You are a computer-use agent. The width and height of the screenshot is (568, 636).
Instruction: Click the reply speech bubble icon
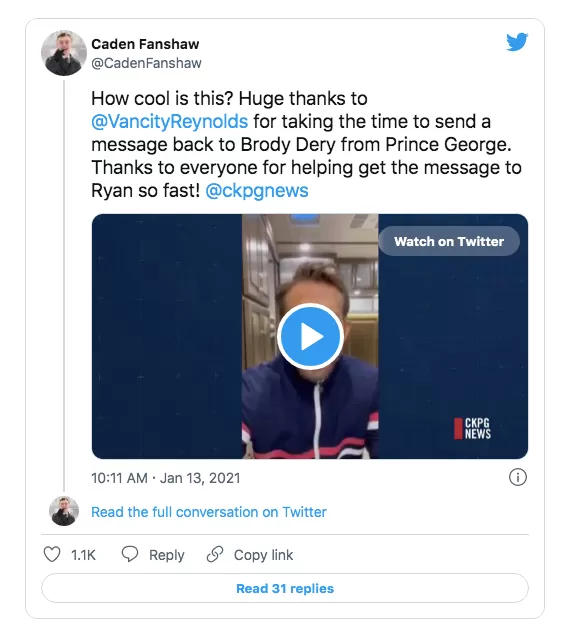[x=130, y=554]
